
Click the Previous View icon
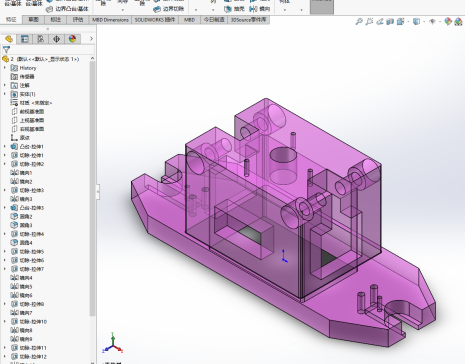point(380,22)
